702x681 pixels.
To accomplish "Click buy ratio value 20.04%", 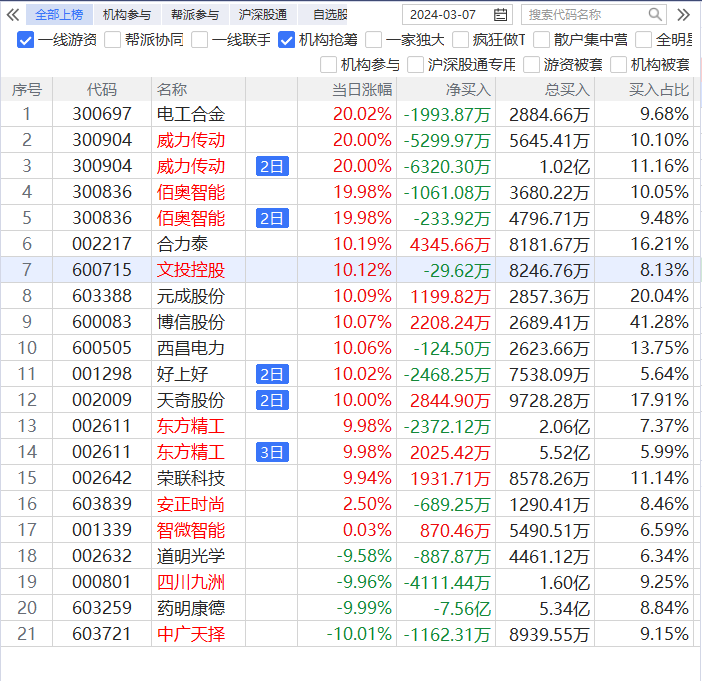I will [659, 296].
